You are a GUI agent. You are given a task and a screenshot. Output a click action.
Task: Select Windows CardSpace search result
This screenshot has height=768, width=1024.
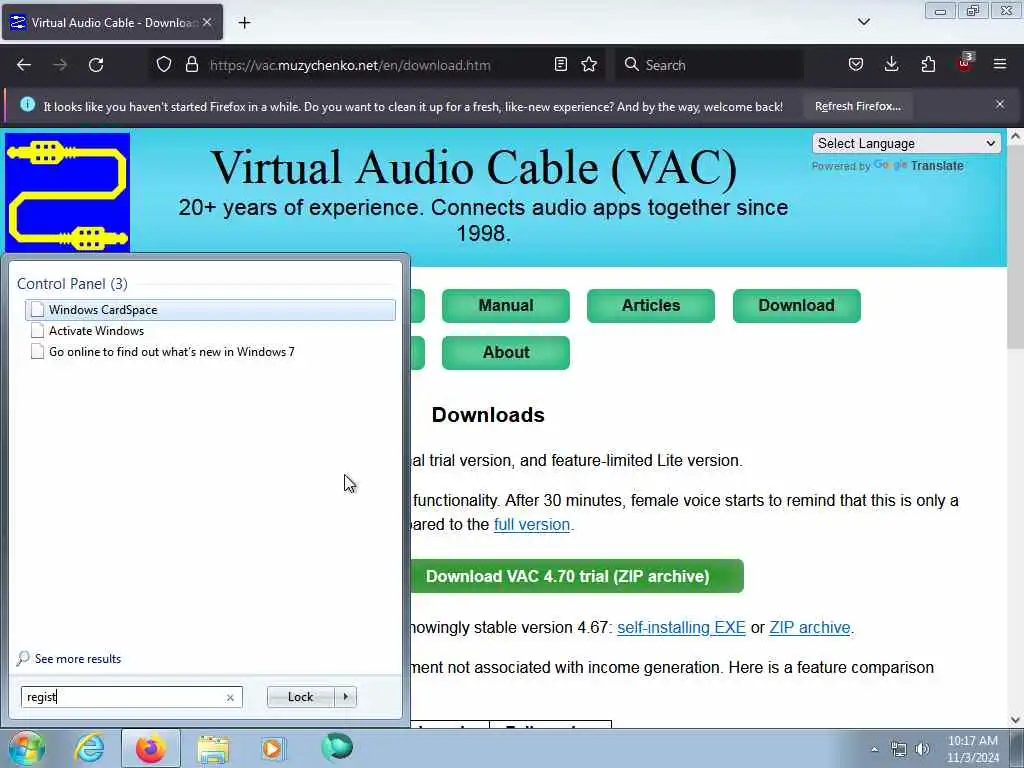210,310
